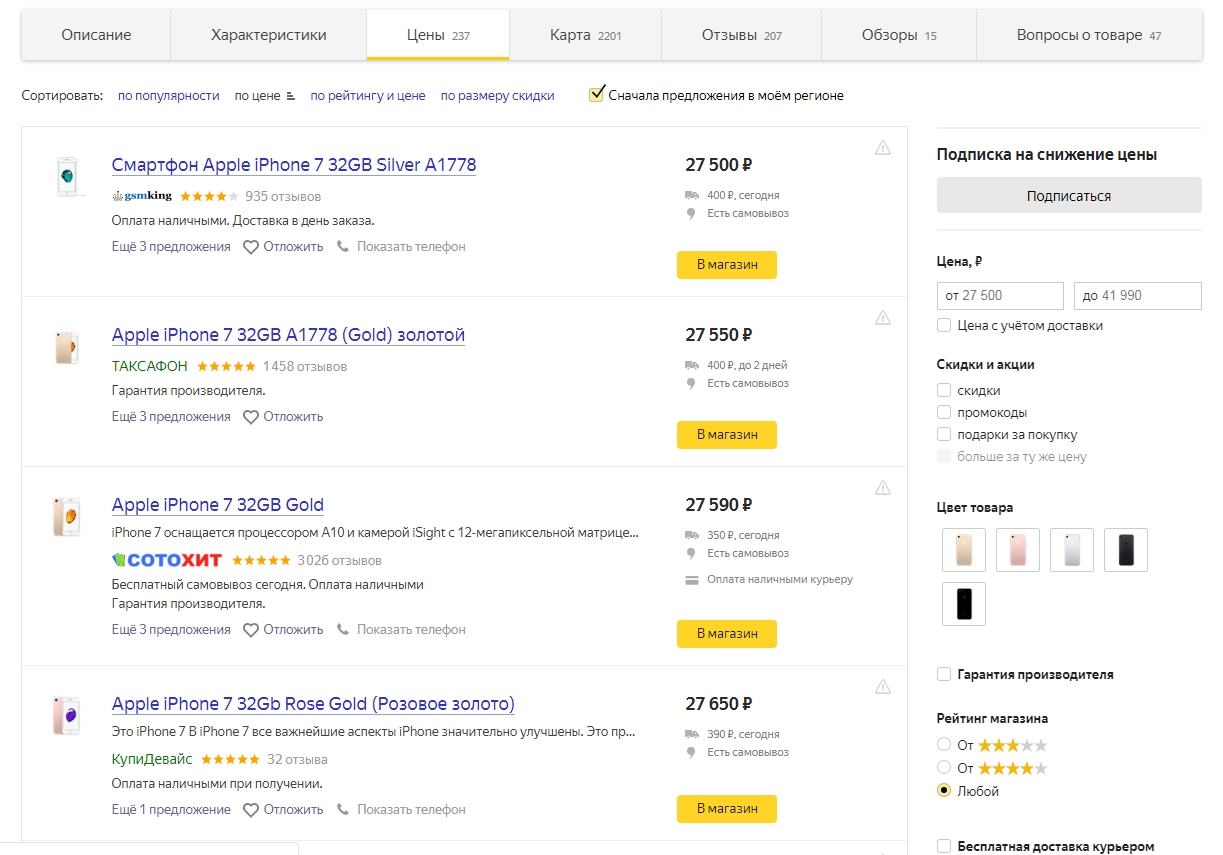Enable Цена с учётом доставки checkbox
Image resolution: width=1223 pixels, height=855 pixels.
944,325
